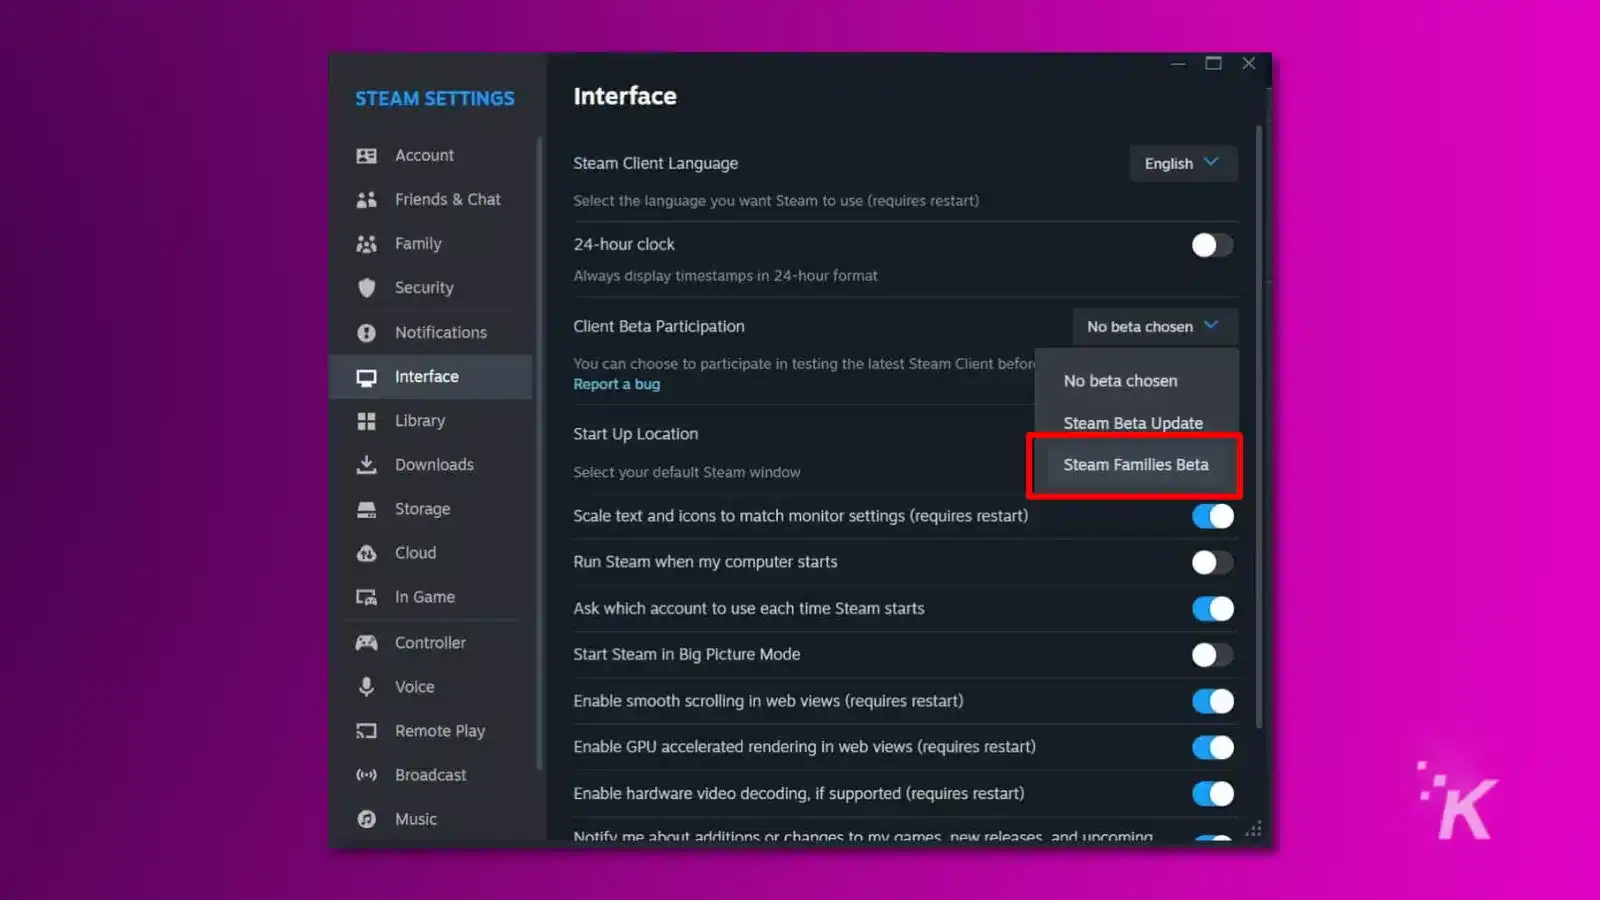Toggle smooth scrolling in web views
This screenshot has width=1600, height=900.
pos(1212,701)
